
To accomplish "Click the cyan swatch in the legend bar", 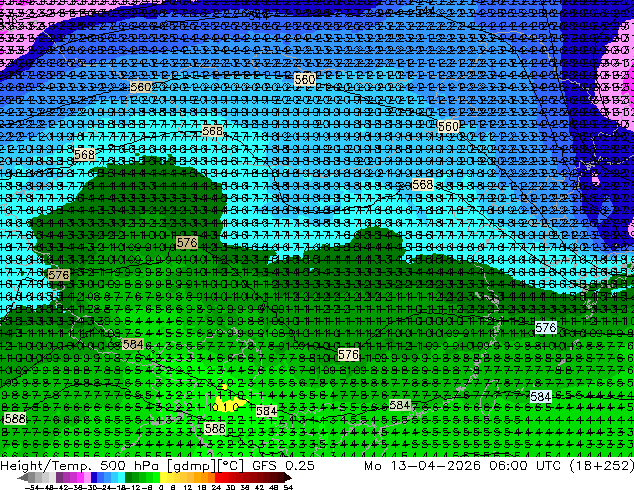I will click(121, 478).
